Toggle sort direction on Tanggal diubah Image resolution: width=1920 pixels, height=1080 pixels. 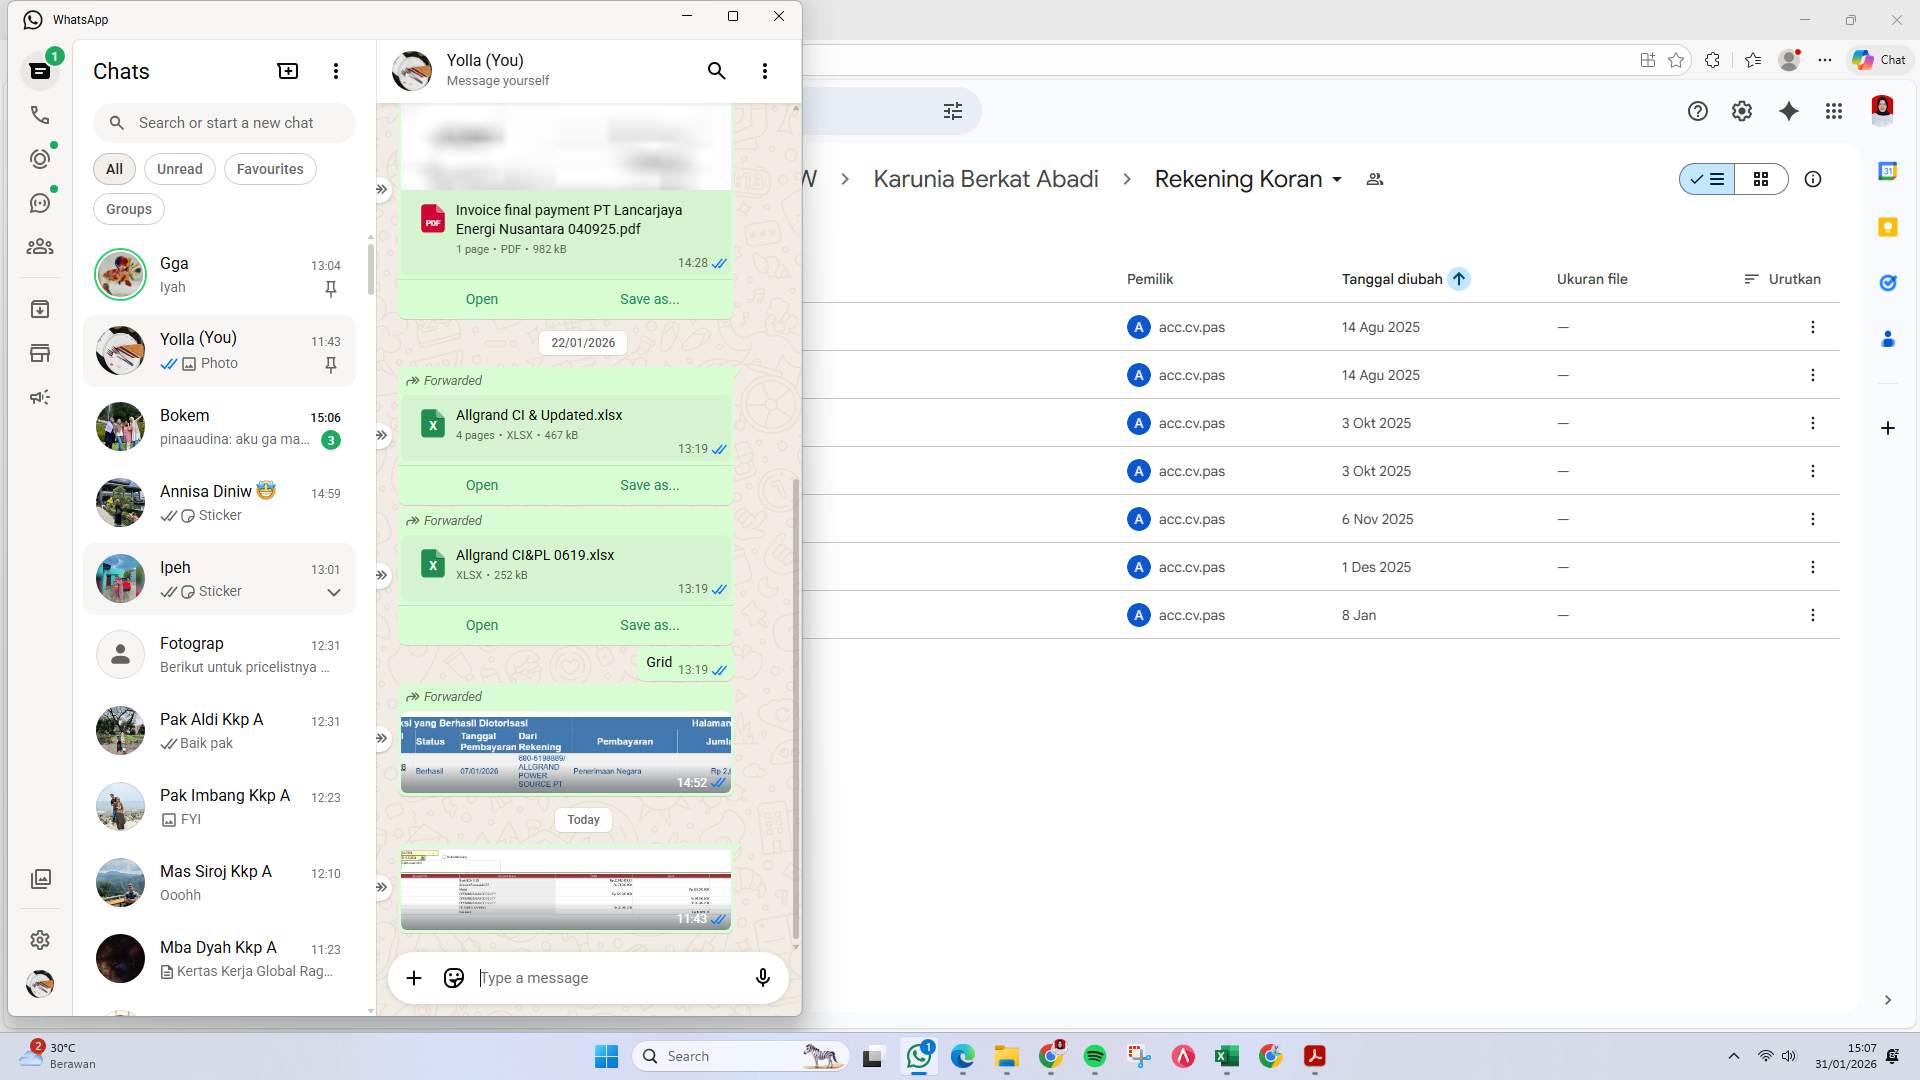pos(1459,279)
